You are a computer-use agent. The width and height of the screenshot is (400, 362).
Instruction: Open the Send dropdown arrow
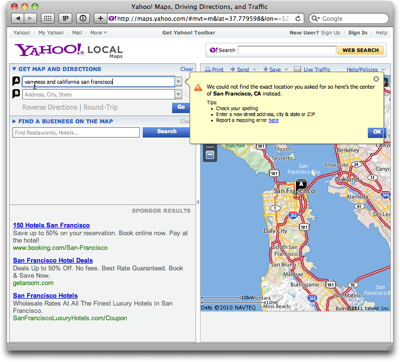tap(255, 70)
